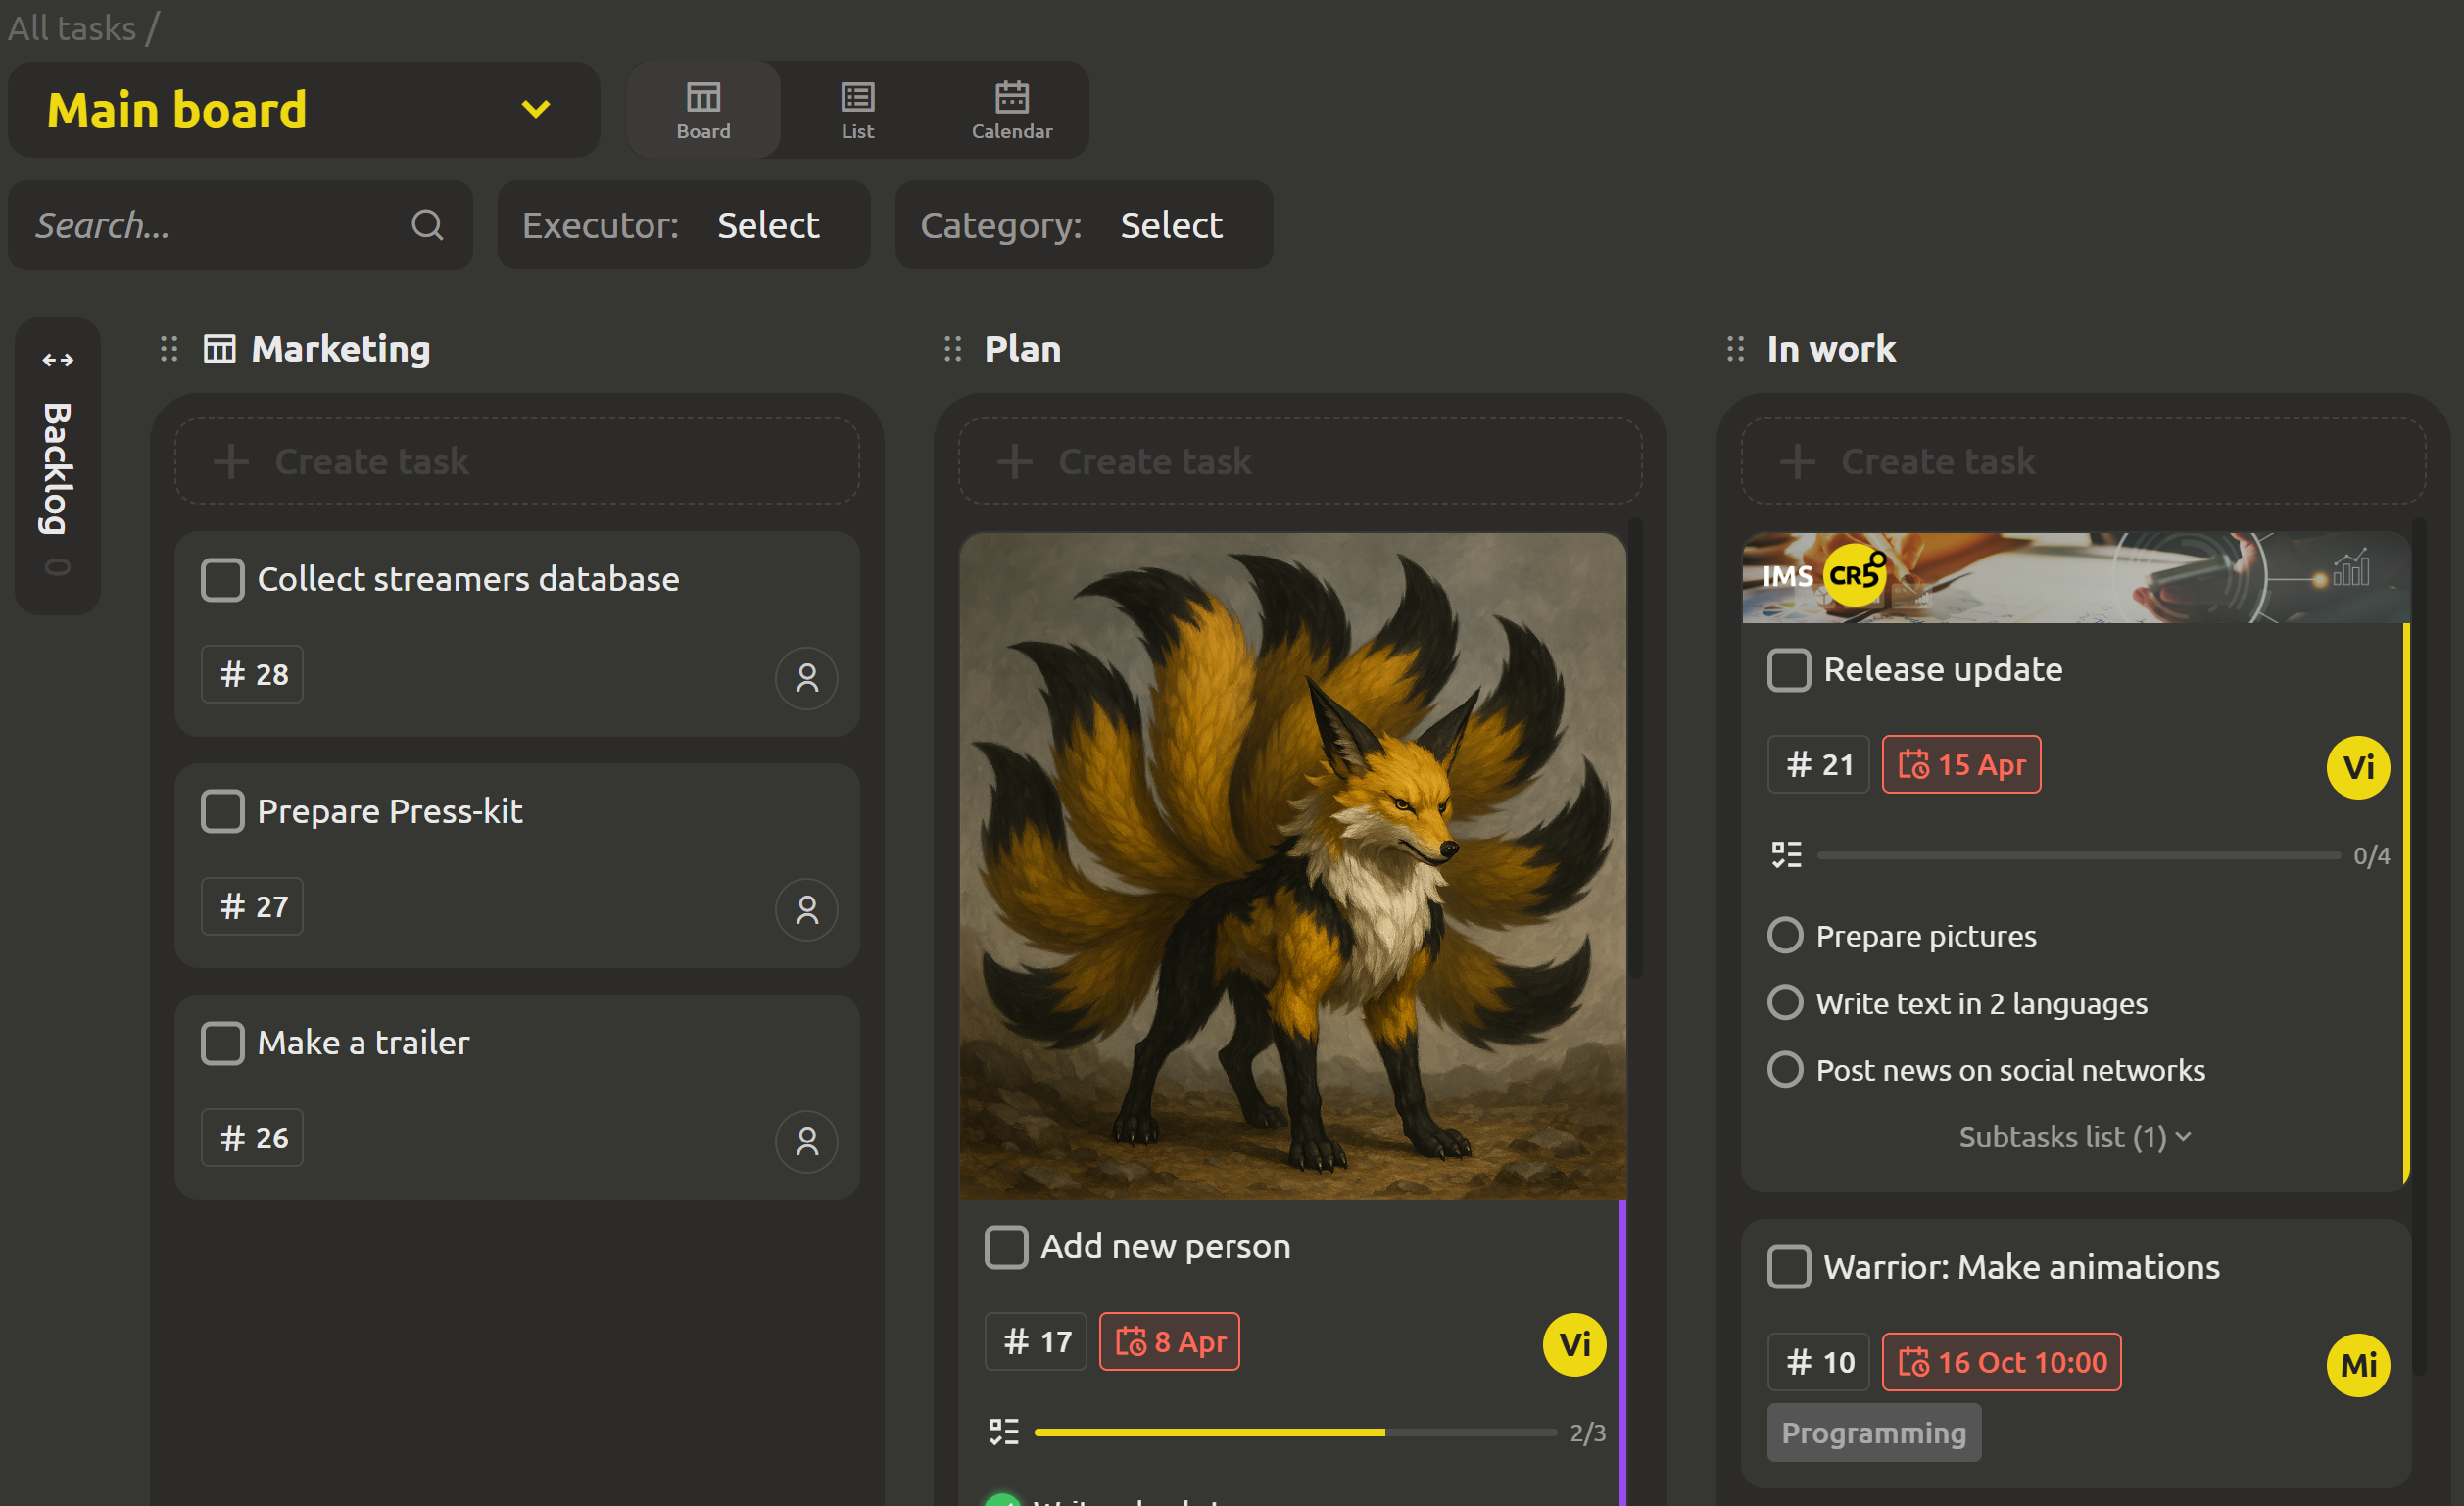Image resolution: width=2464 pixels, height=1506 pixels.
Task: Click the Backlog vertical label
Action: [x=58, y=468]
